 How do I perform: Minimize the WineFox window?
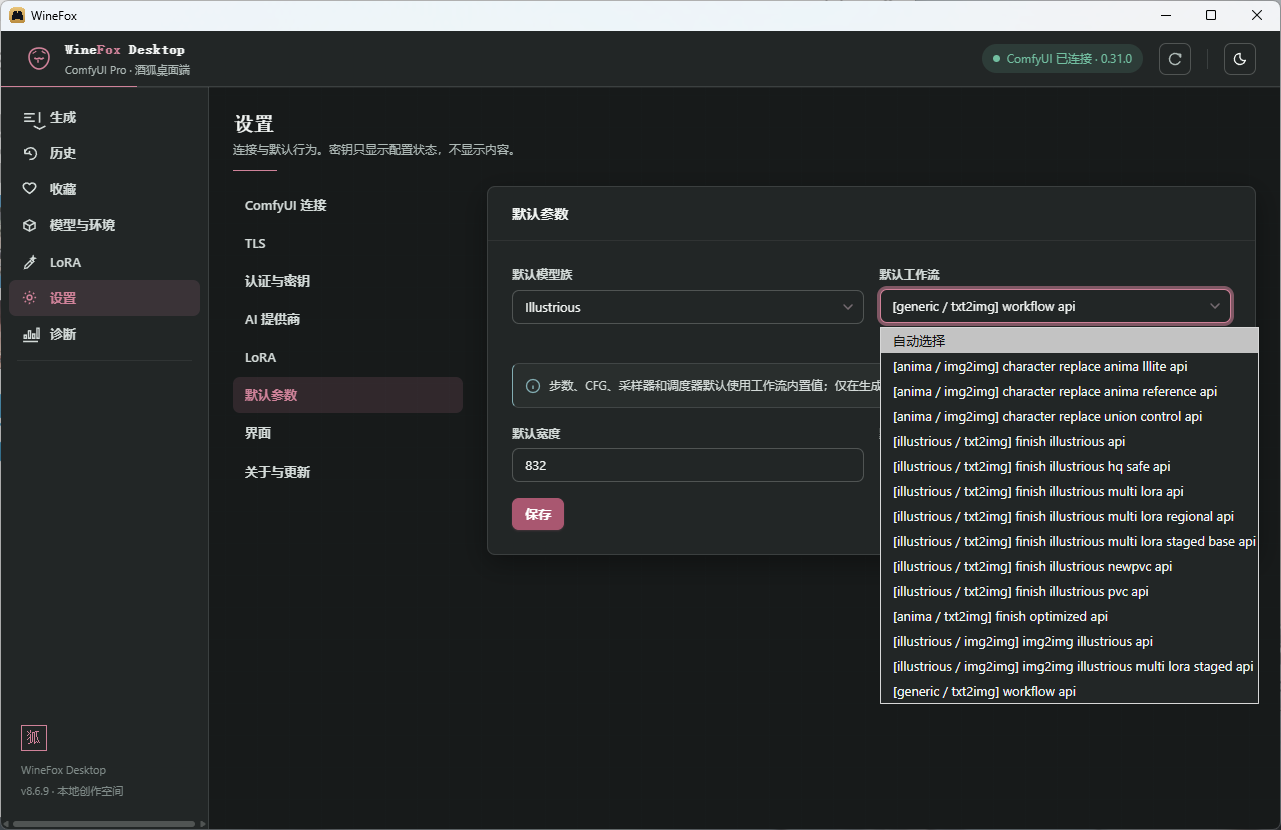click(1165, 15)
